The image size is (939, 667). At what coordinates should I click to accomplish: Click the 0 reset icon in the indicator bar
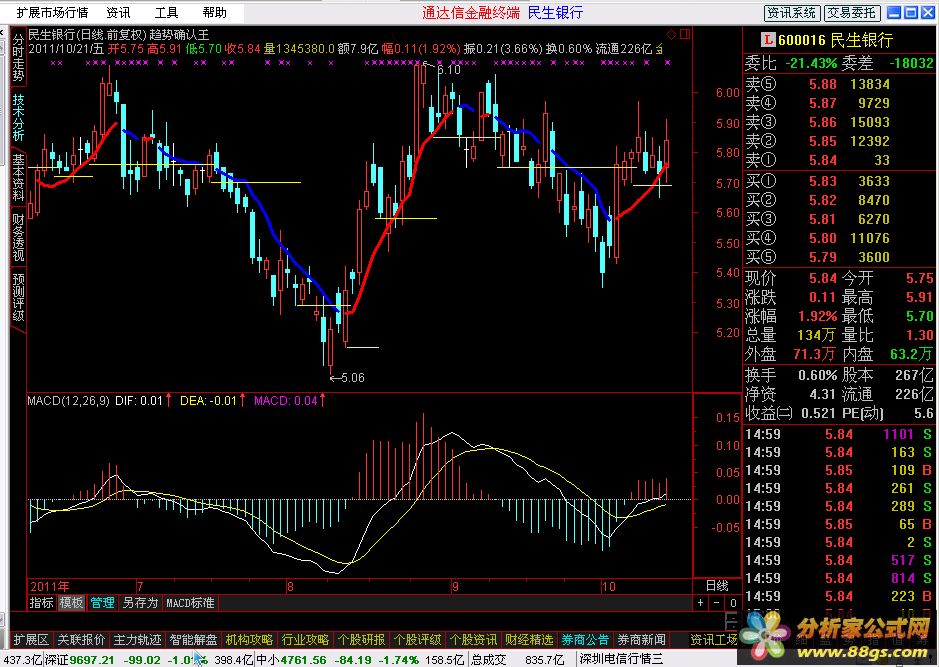(733, 603)
